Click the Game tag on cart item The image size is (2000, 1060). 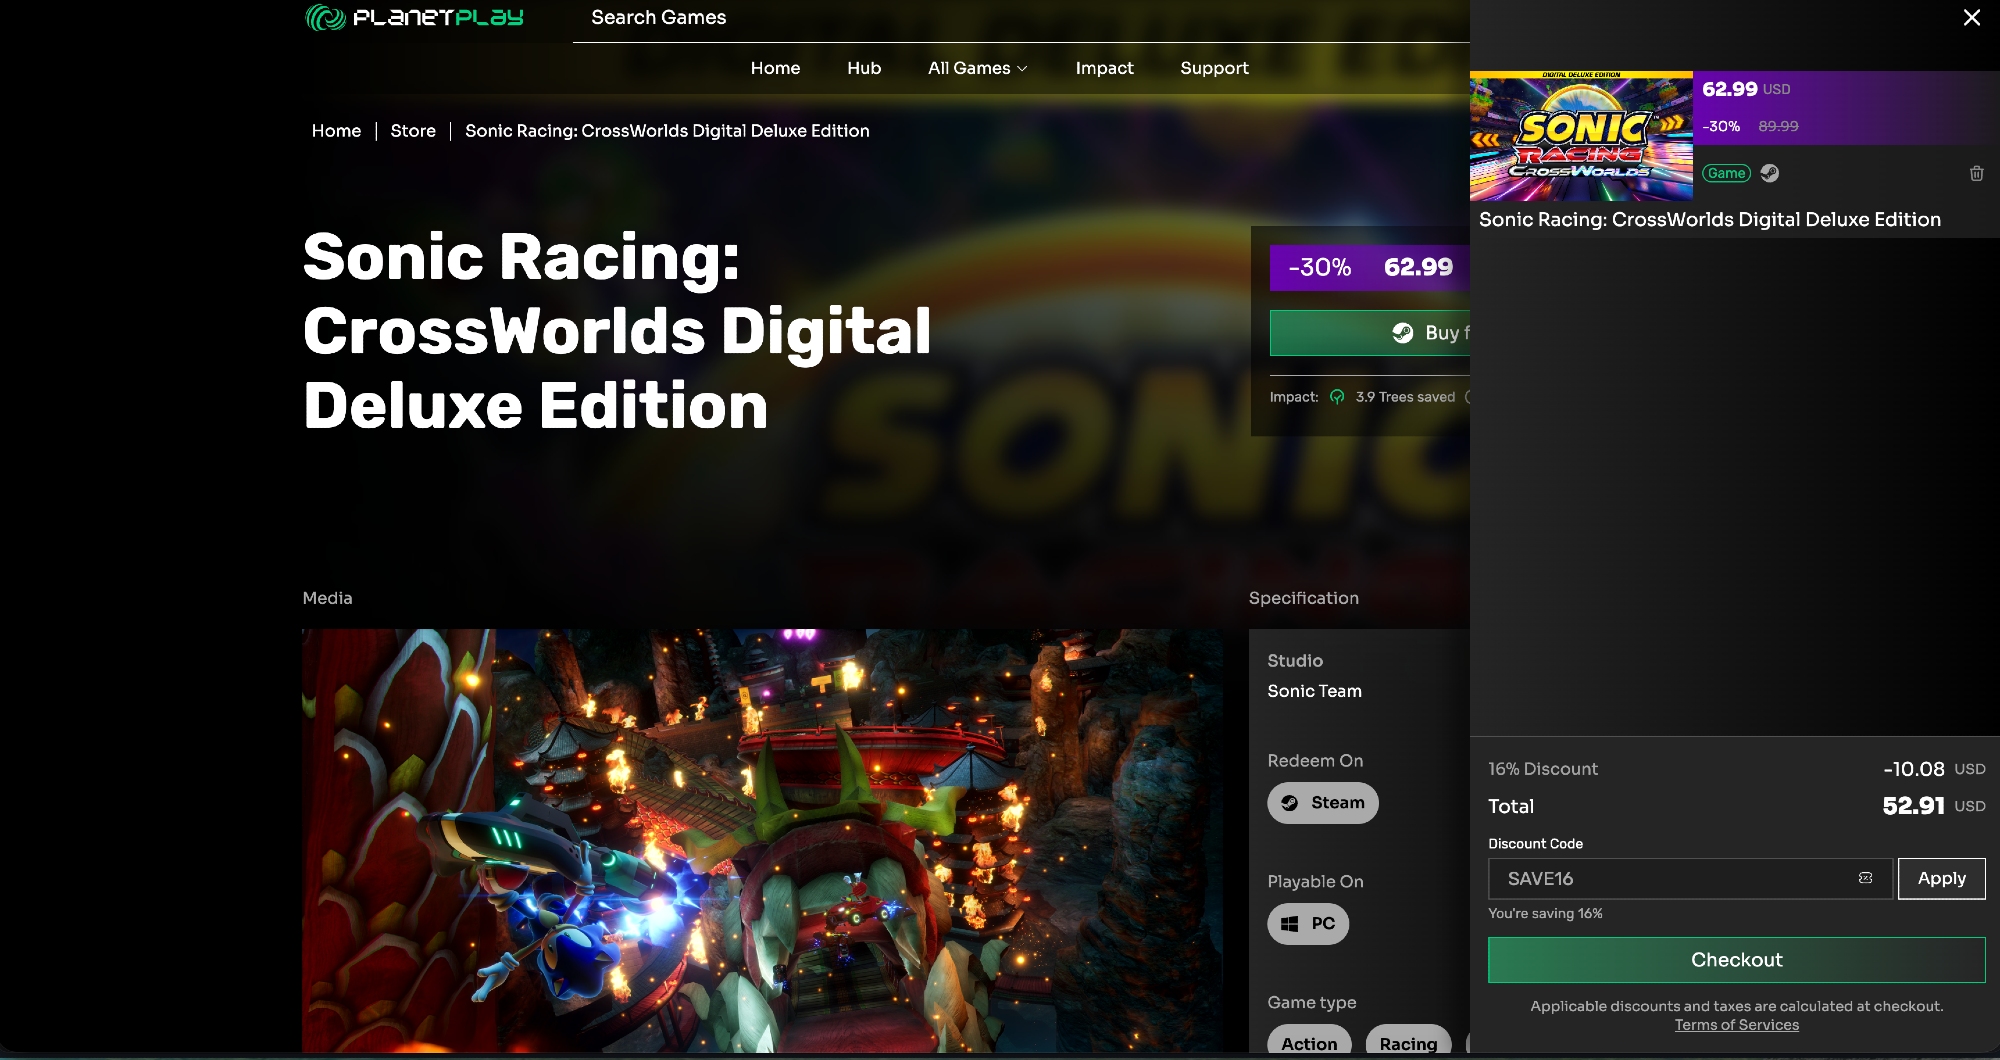(1726, 173)
